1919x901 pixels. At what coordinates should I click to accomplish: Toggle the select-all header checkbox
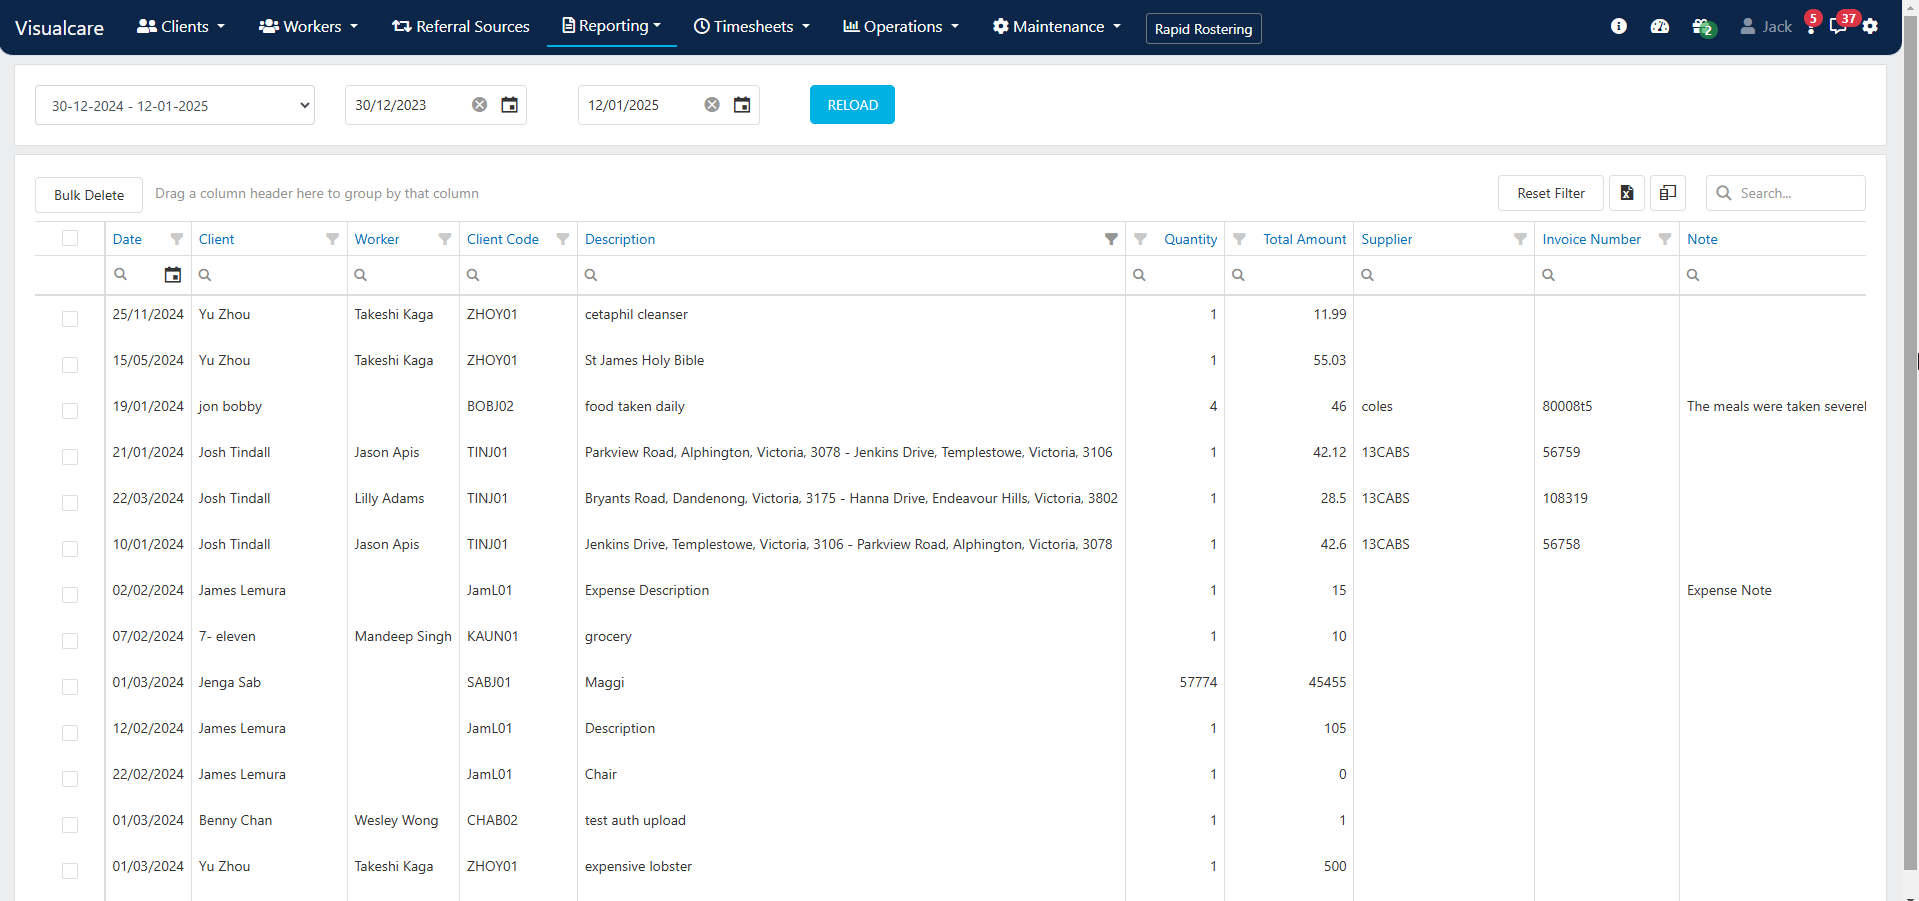pyautogui.click(x=70, y=238)
